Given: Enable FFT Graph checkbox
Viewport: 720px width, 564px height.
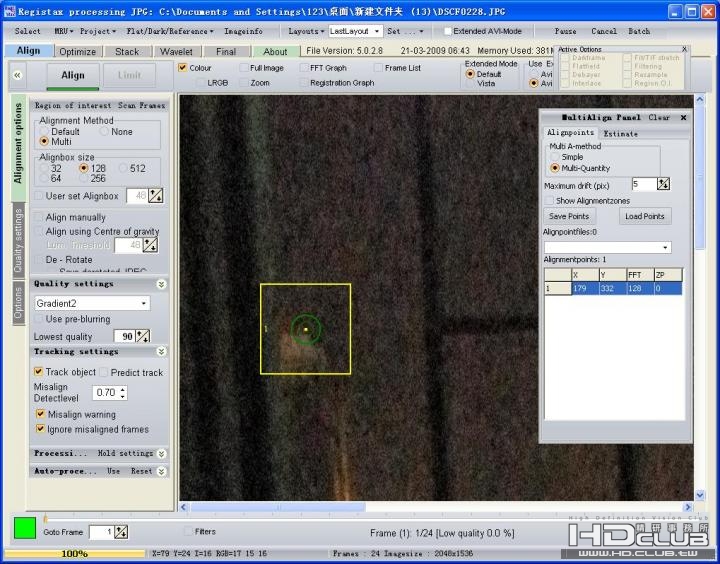Looking at the screenshot, I should pyautogui.click(x=304, y=68).
